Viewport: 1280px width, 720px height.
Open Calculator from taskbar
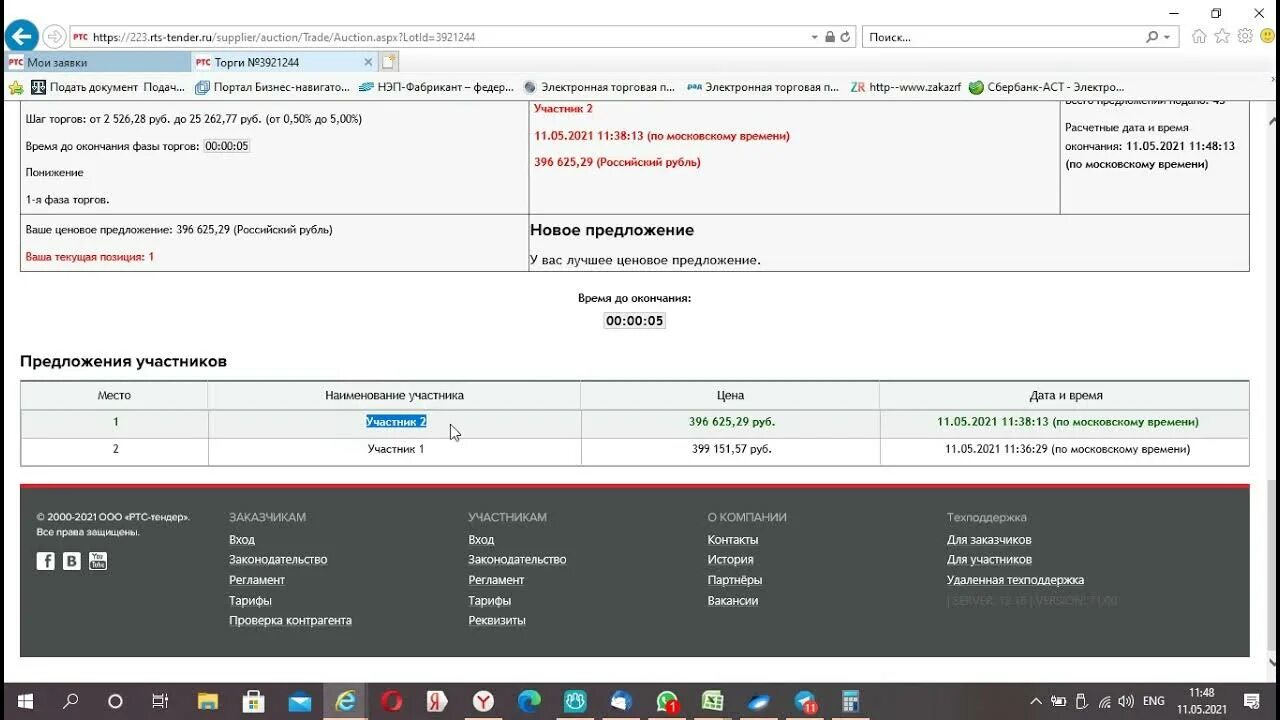pos(851,701)
